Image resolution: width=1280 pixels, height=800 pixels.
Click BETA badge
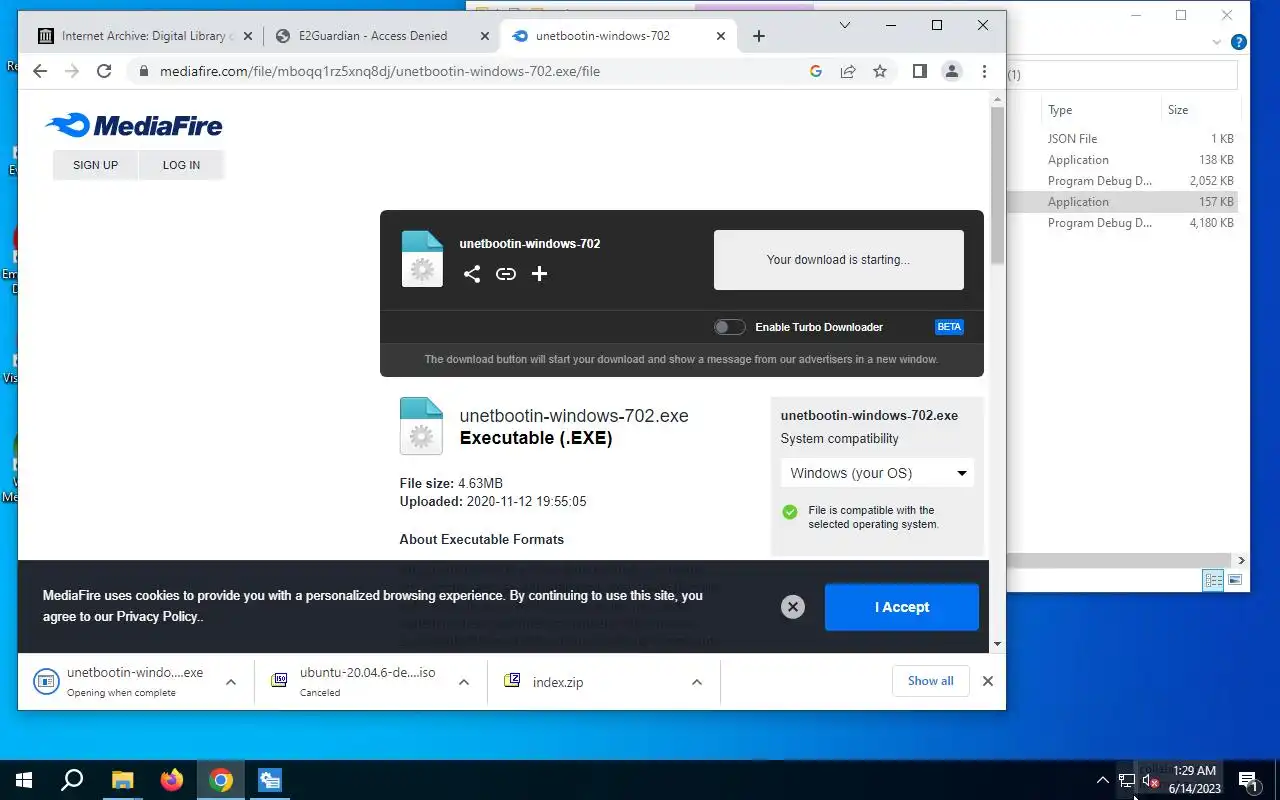pyautogui.click(x=949, y=327)
